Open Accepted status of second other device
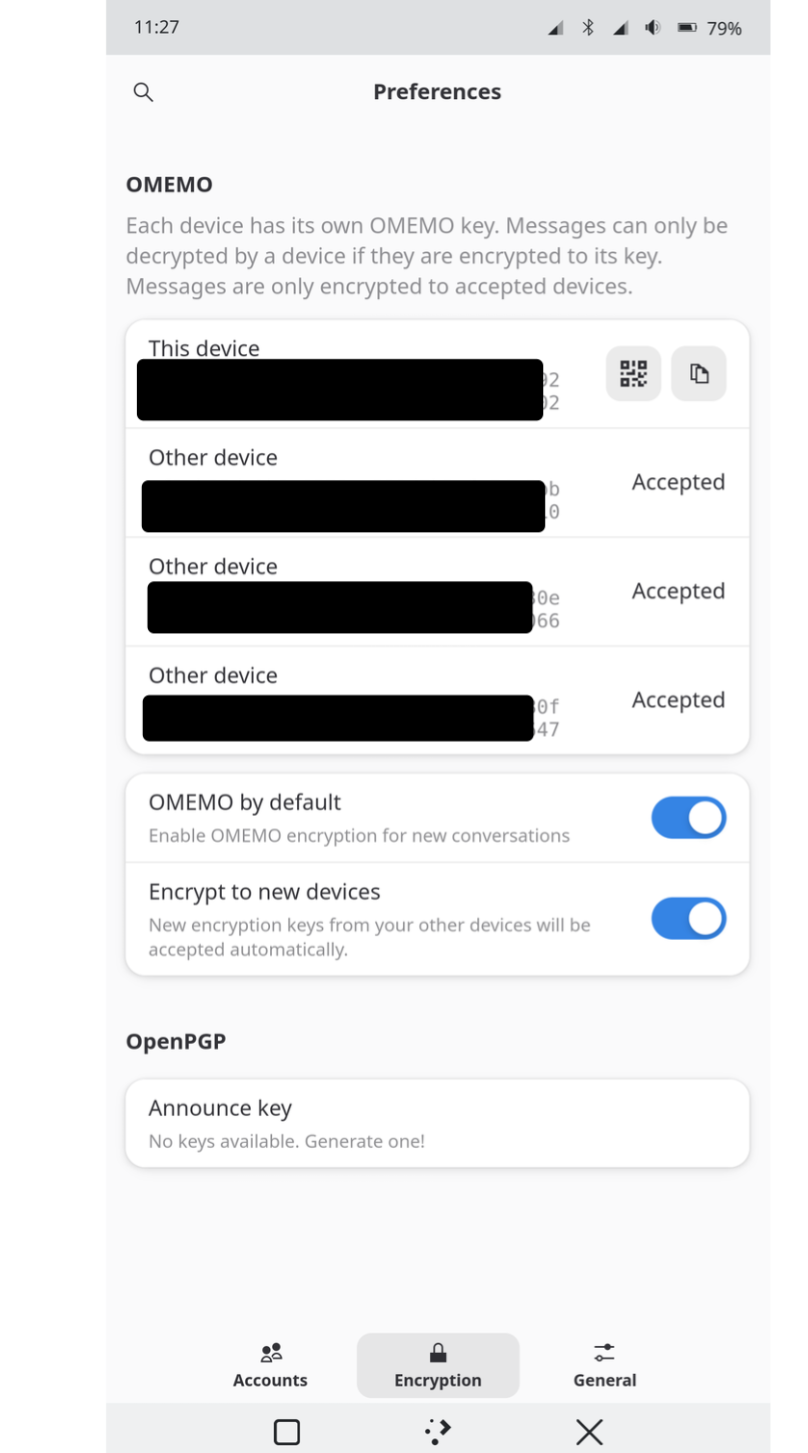Viewport: 808px width, 1453px height. (x=678, y=591)
